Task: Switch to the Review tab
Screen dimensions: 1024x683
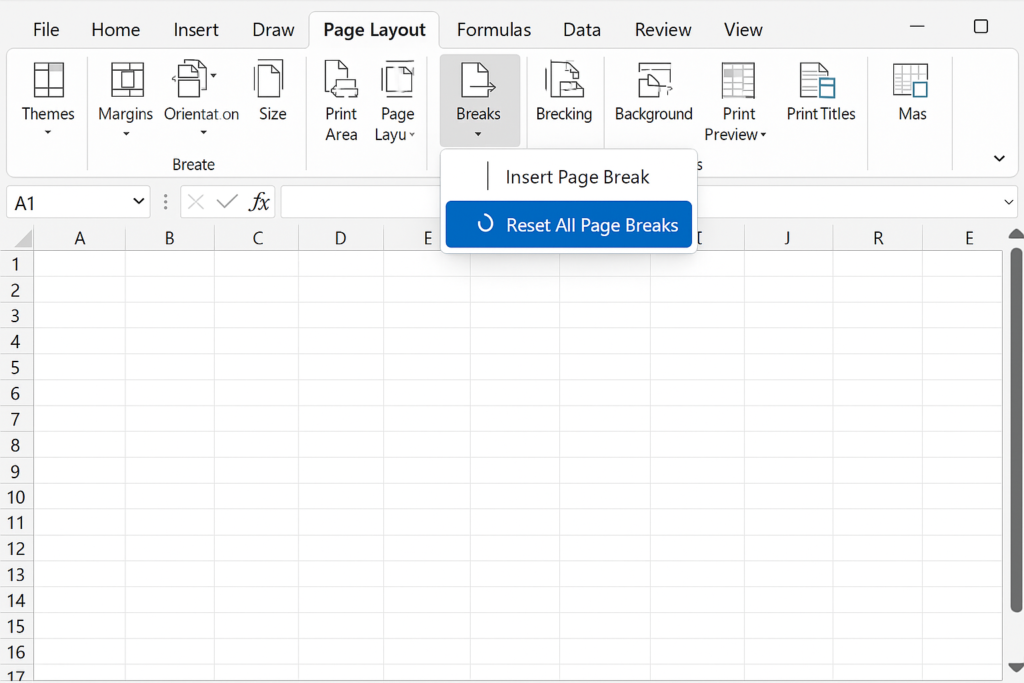Action: [x=663, y=30]
